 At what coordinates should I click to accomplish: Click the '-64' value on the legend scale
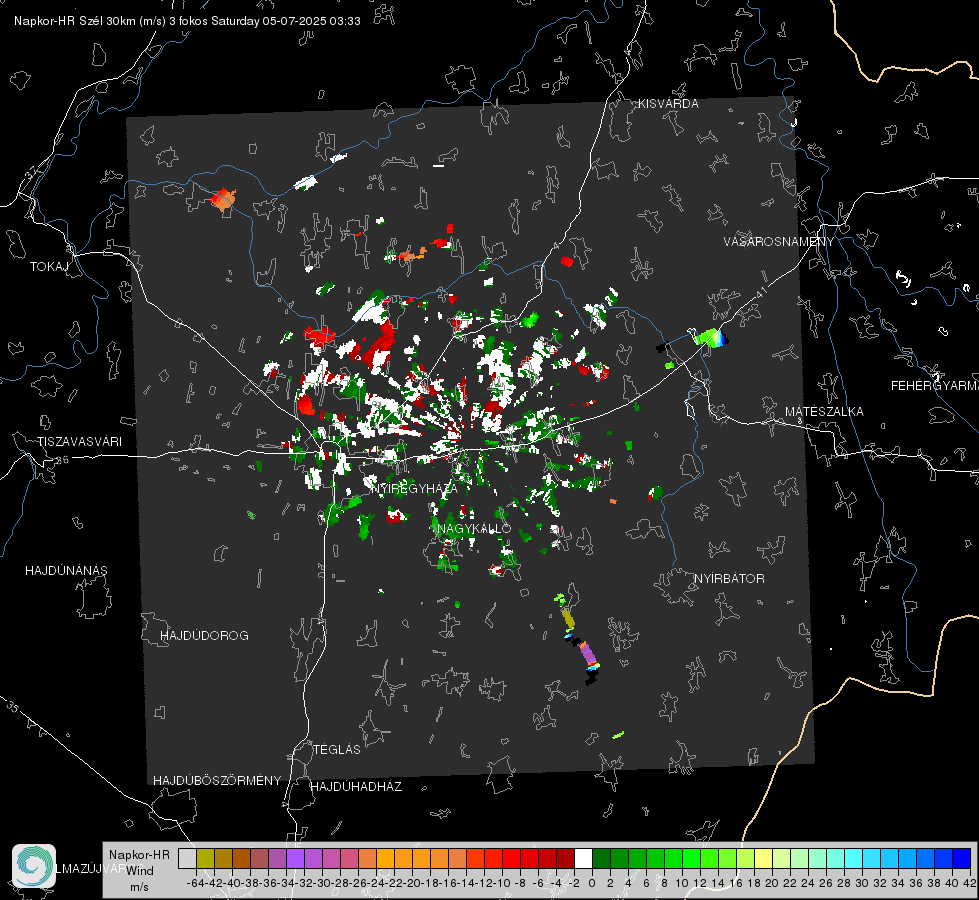point(196,883)
